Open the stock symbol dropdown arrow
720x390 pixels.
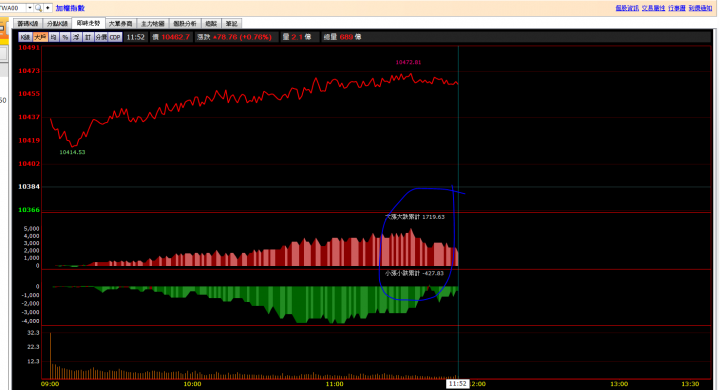pos(30,8)
